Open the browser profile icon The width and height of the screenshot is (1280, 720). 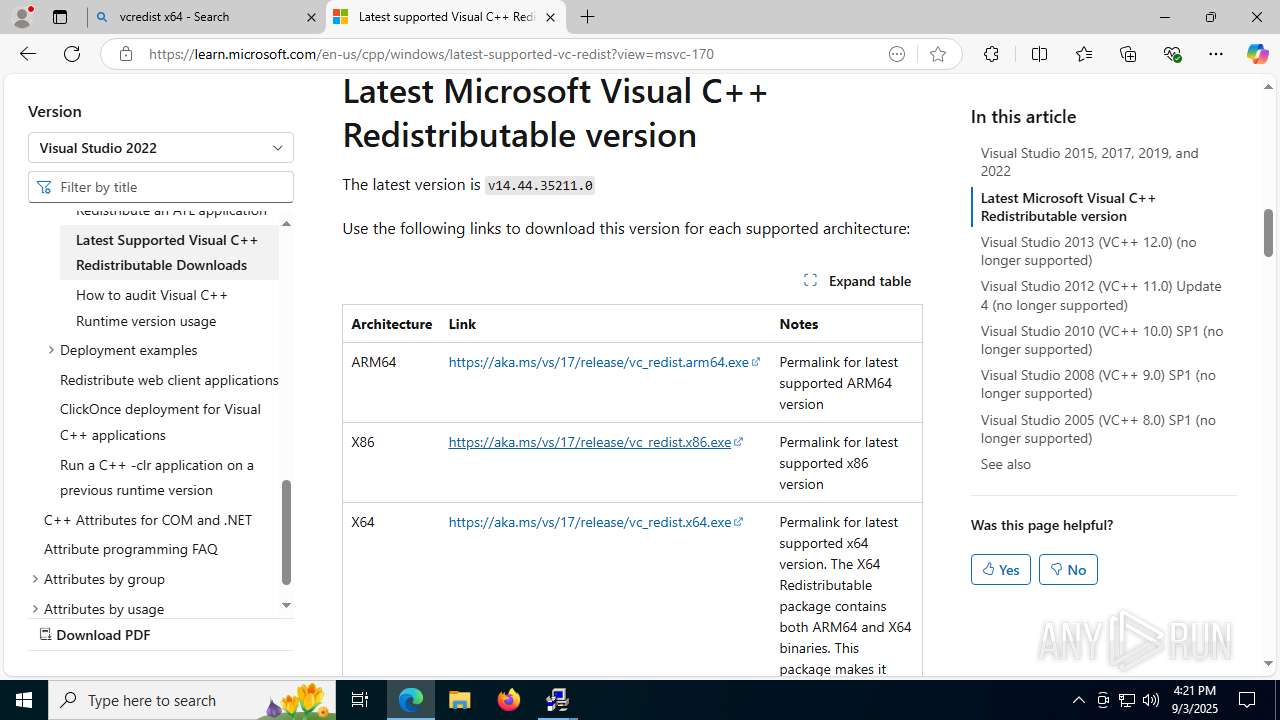22,17
